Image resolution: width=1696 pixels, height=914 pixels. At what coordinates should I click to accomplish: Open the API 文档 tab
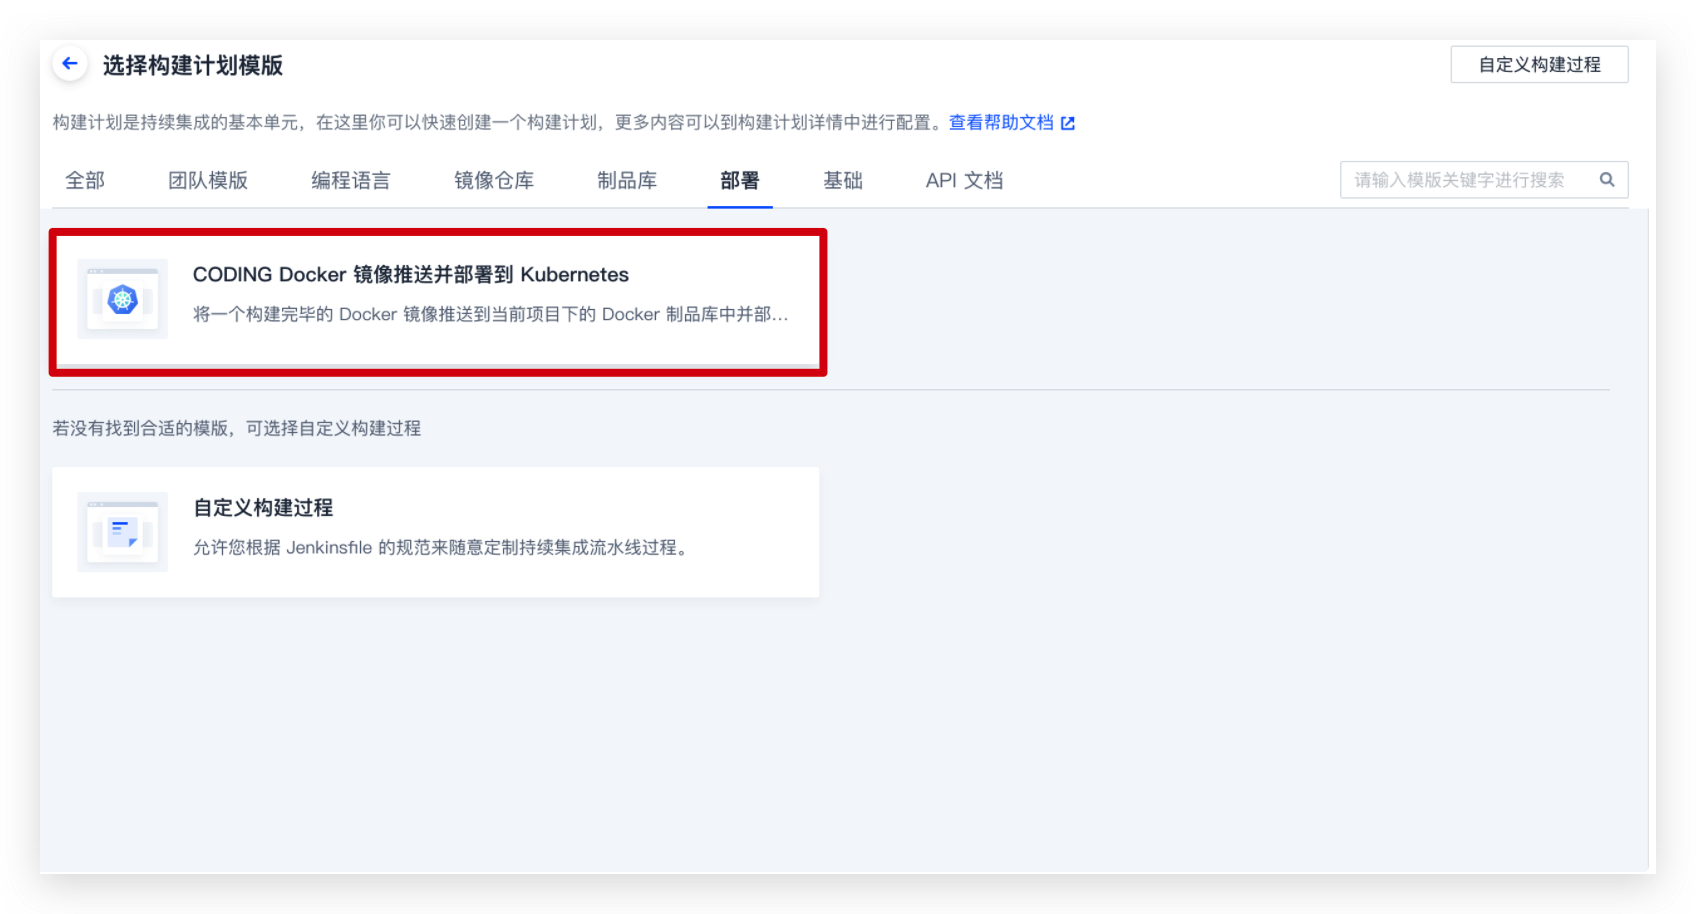[x=964, y=181]
